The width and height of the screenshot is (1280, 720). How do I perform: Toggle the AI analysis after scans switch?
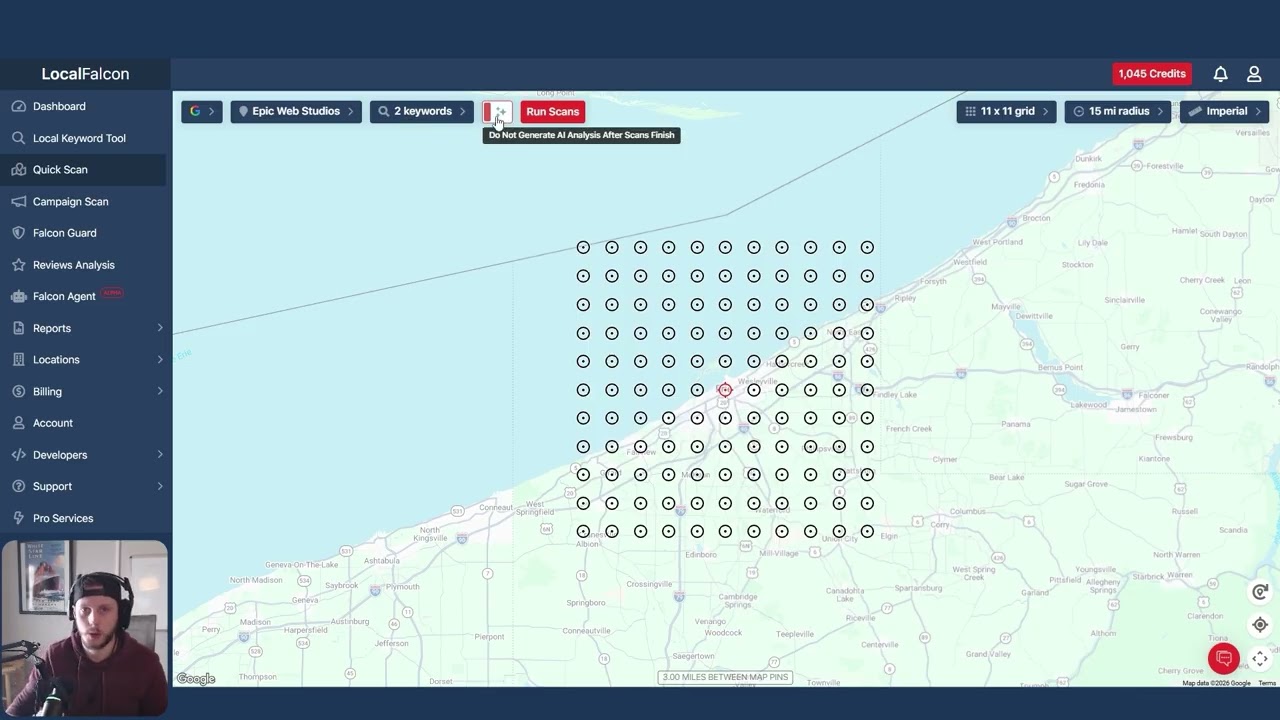click(x=497, y=112)
